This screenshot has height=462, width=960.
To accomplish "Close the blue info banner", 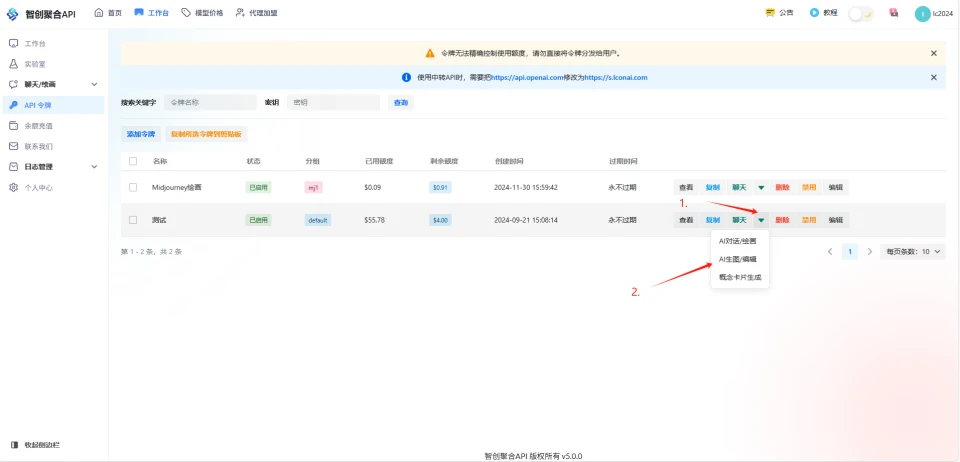I will pyautogui.click(x=934, y=77).
